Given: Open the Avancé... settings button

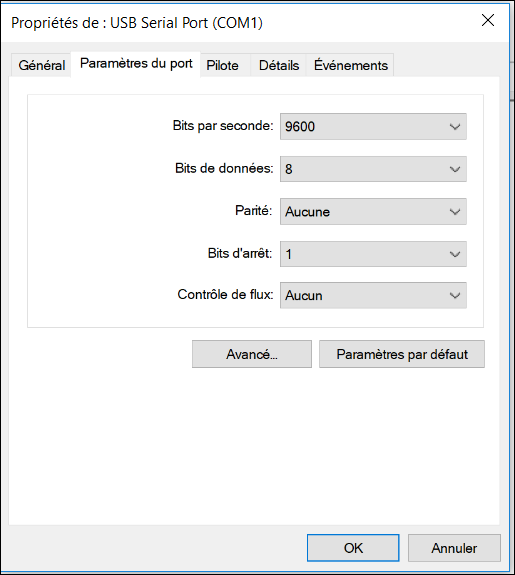Looking at the screenshot, I should 252,354.
